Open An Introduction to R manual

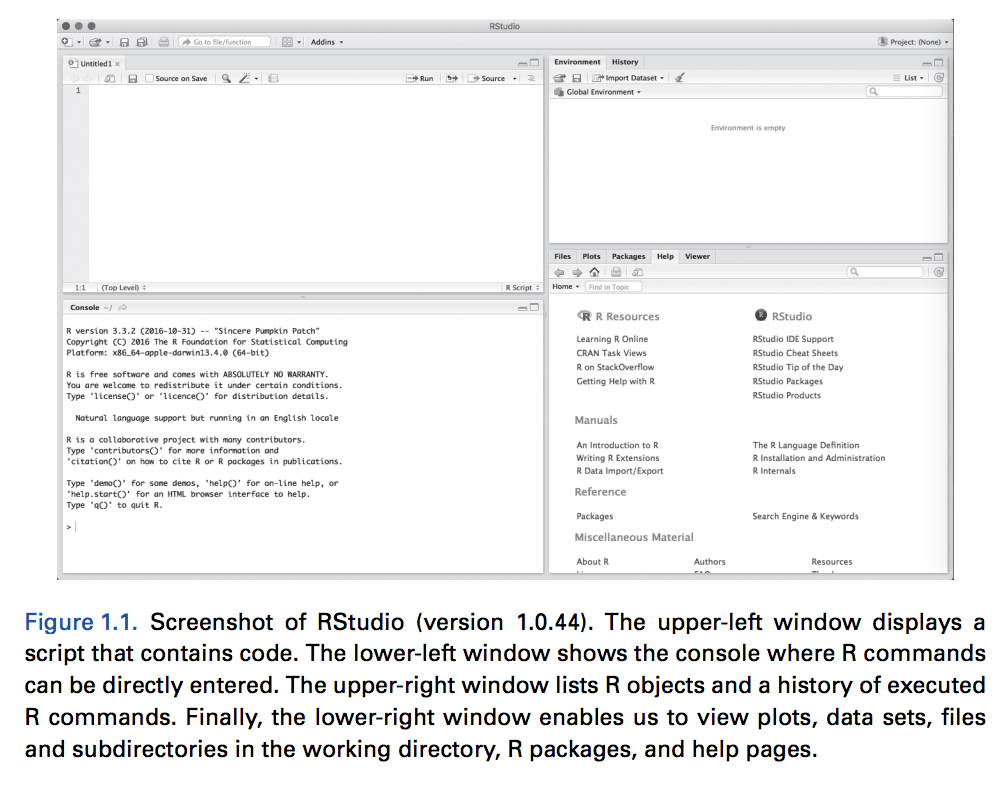point(617,445)
